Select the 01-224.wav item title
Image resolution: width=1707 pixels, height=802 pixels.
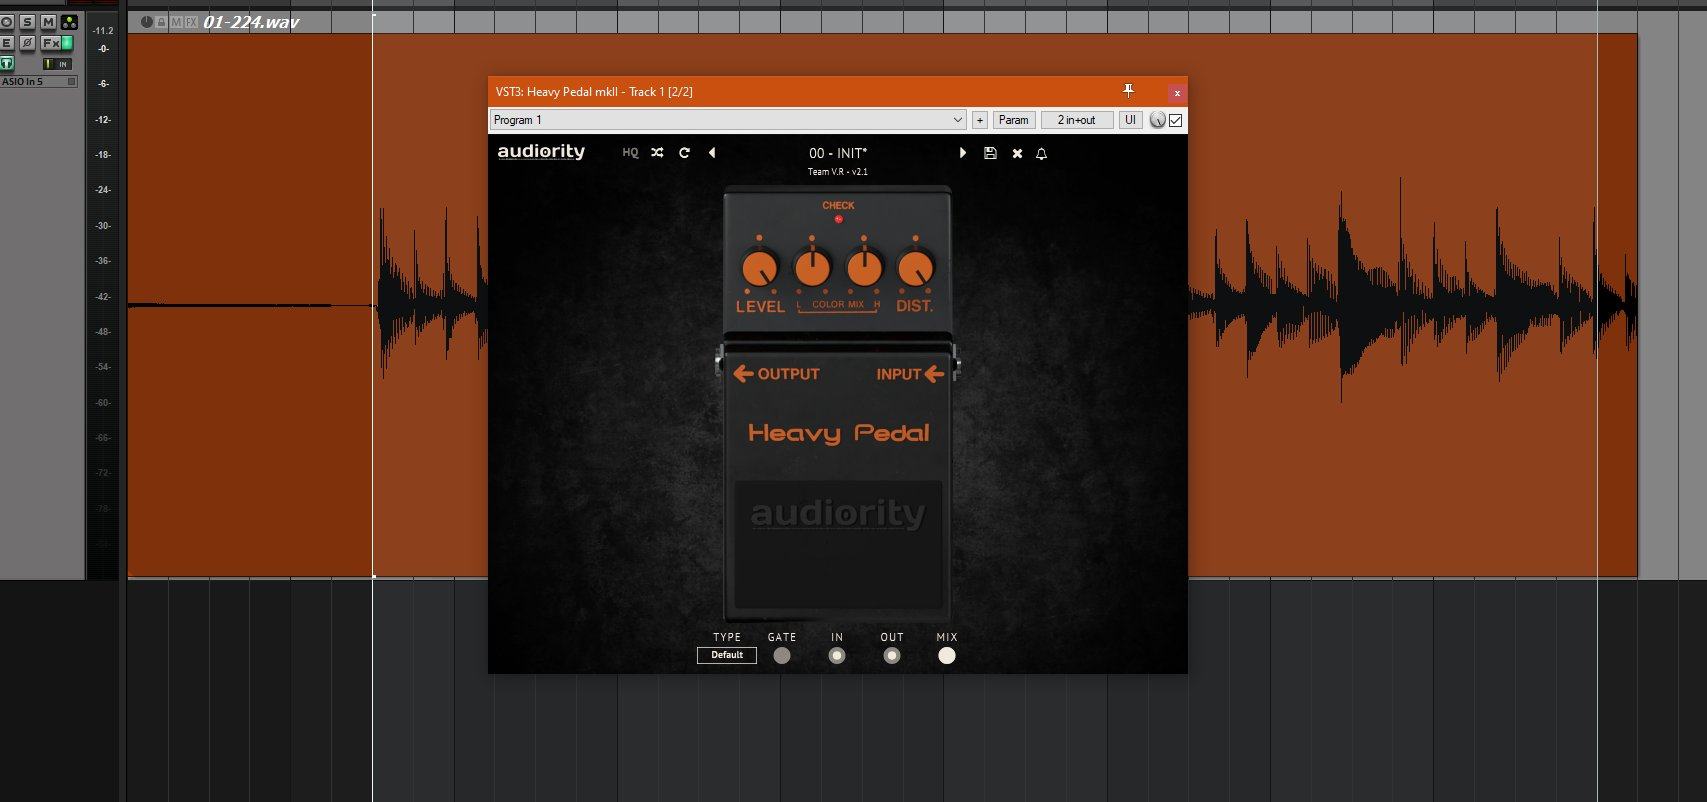click(x=251, y=22)
